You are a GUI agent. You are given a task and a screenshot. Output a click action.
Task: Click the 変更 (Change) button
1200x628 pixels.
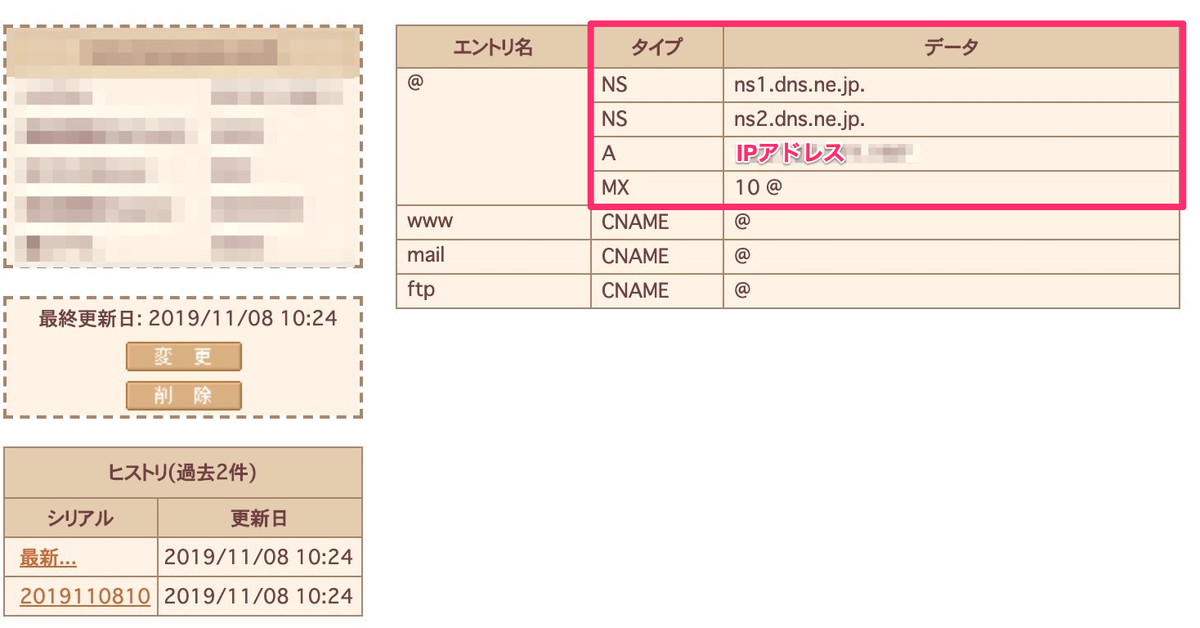coord(183,356)
